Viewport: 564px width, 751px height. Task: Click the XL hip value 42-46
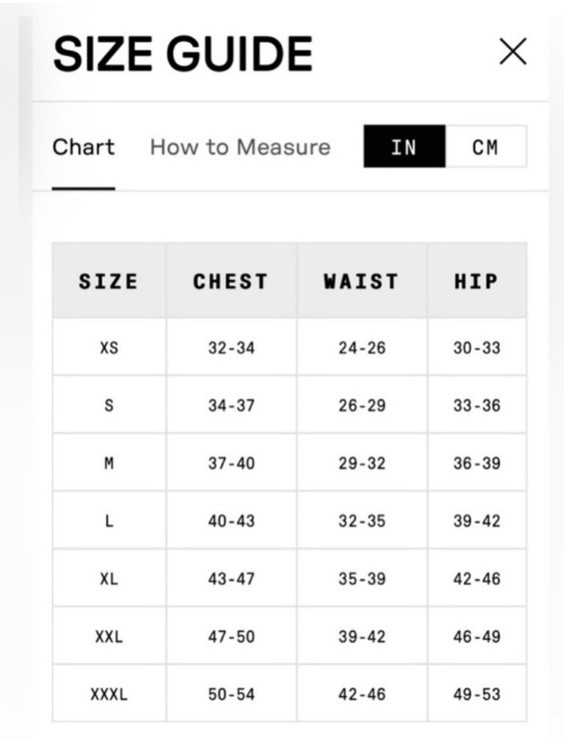477,579
